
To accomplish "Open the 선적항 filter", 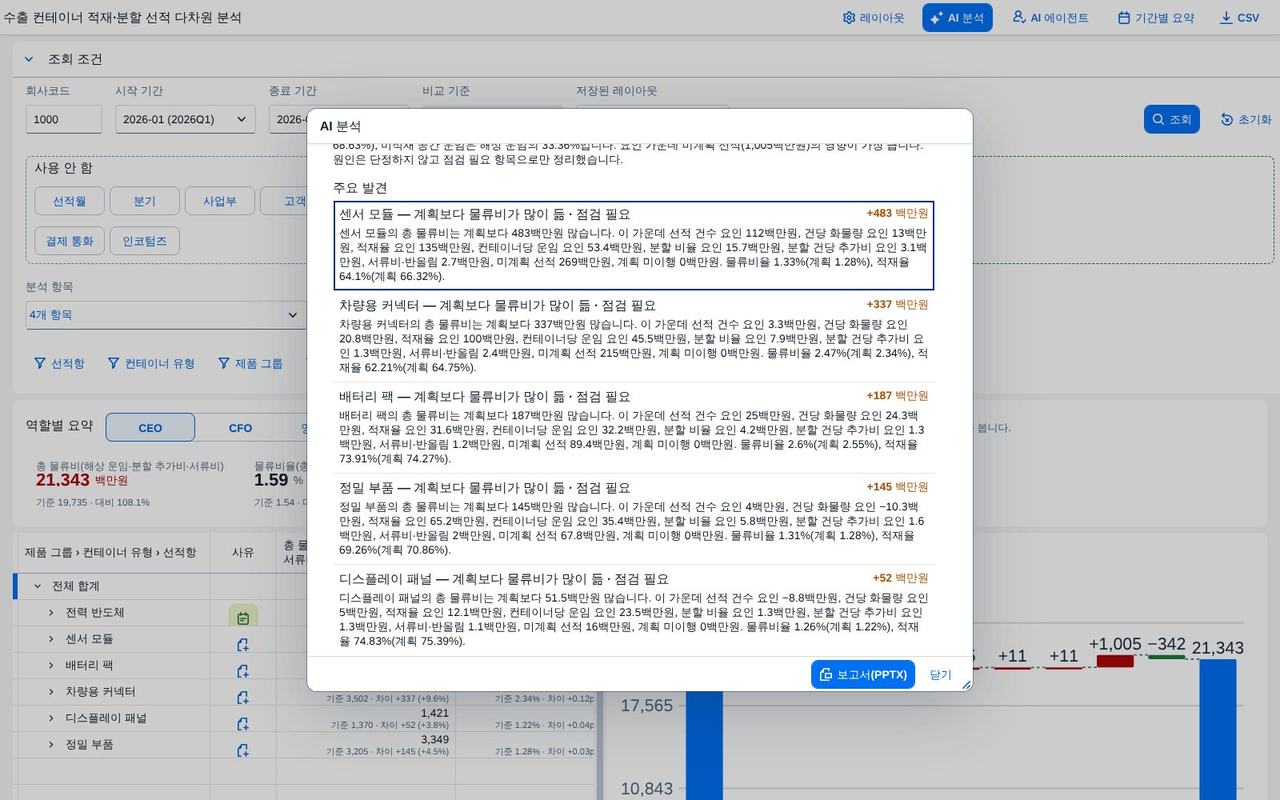I will [59, 363].
